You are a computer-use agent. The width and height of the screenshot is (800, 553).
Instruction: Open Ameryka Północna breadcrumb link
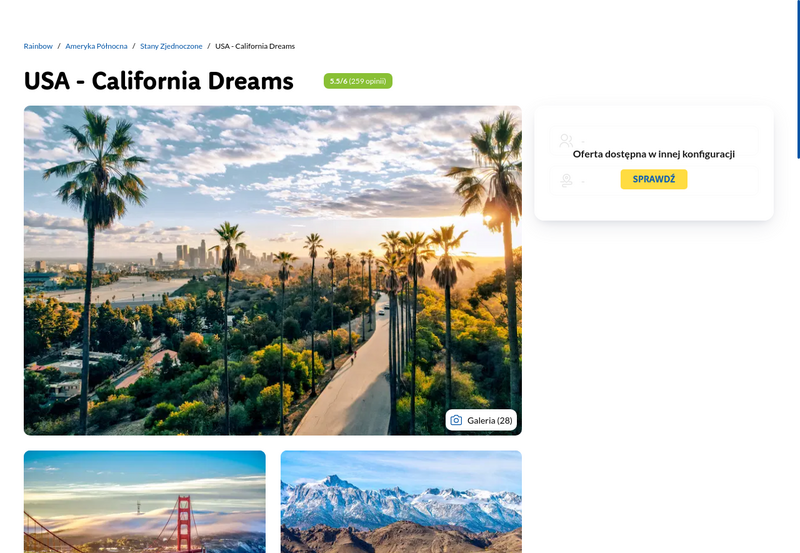96,46
